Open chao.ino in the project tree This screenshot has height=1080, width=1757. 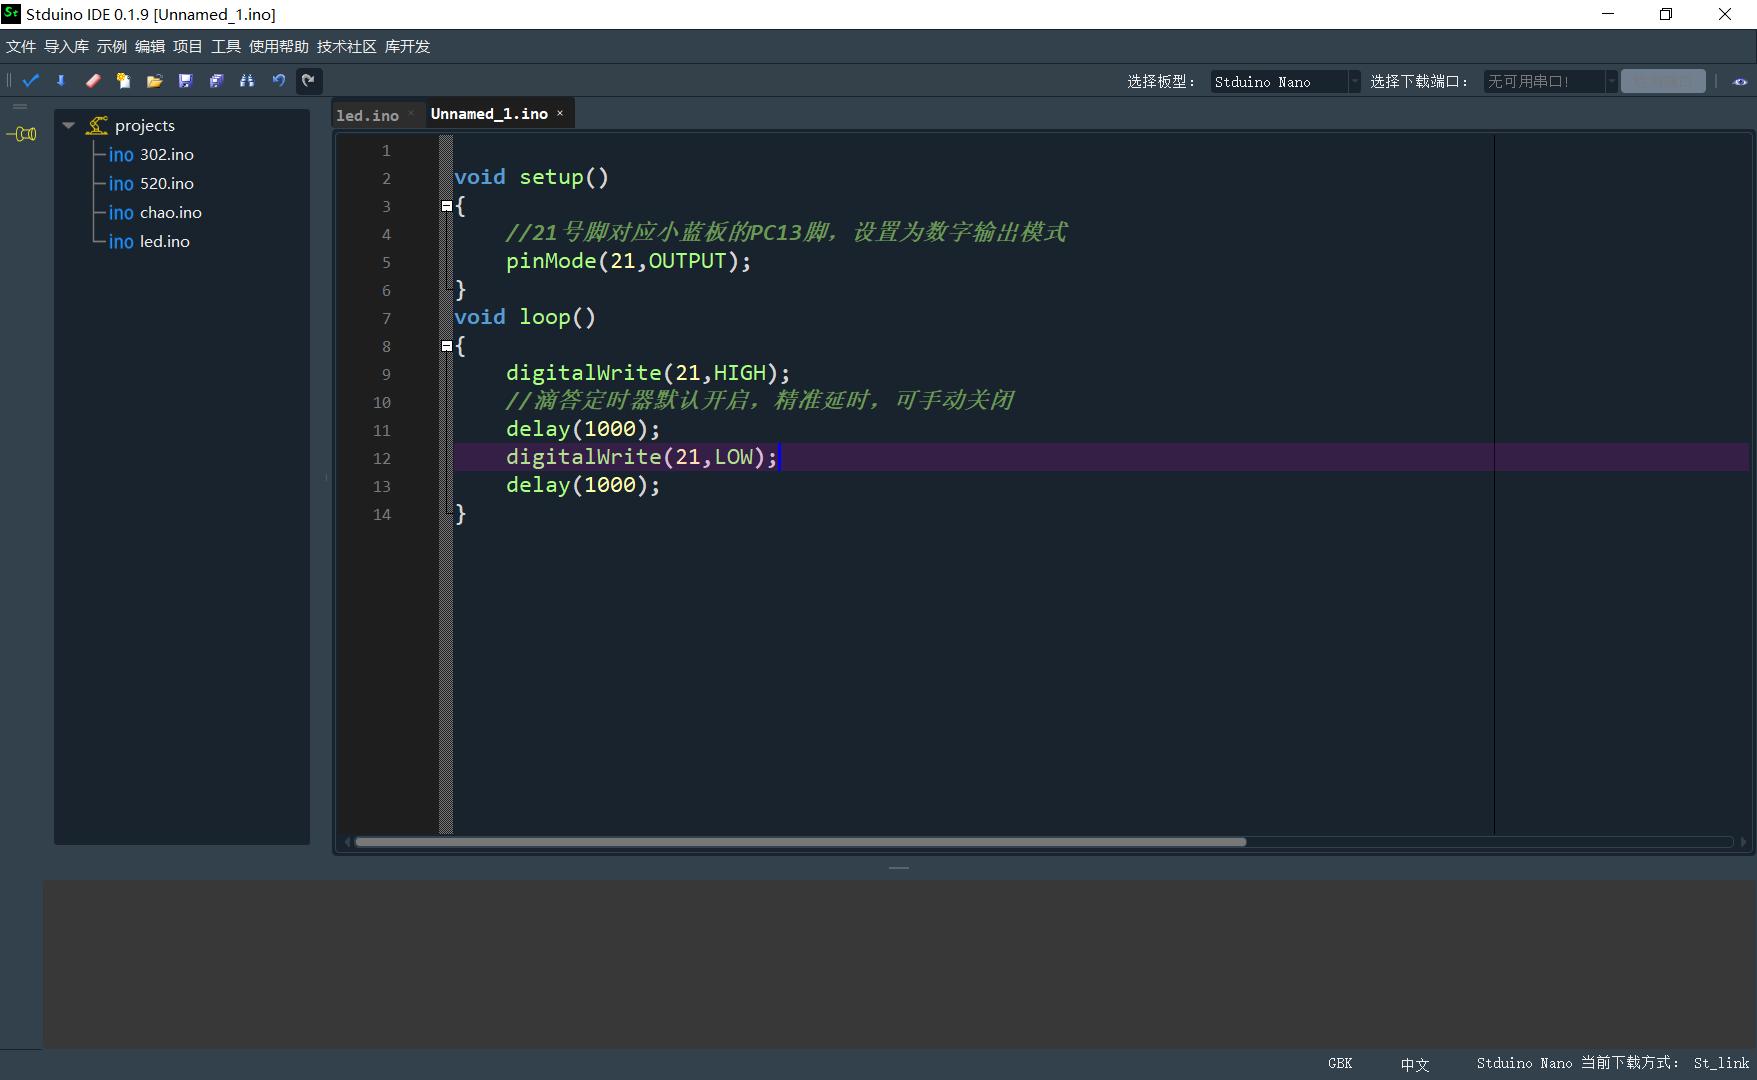tap(170, 212)
